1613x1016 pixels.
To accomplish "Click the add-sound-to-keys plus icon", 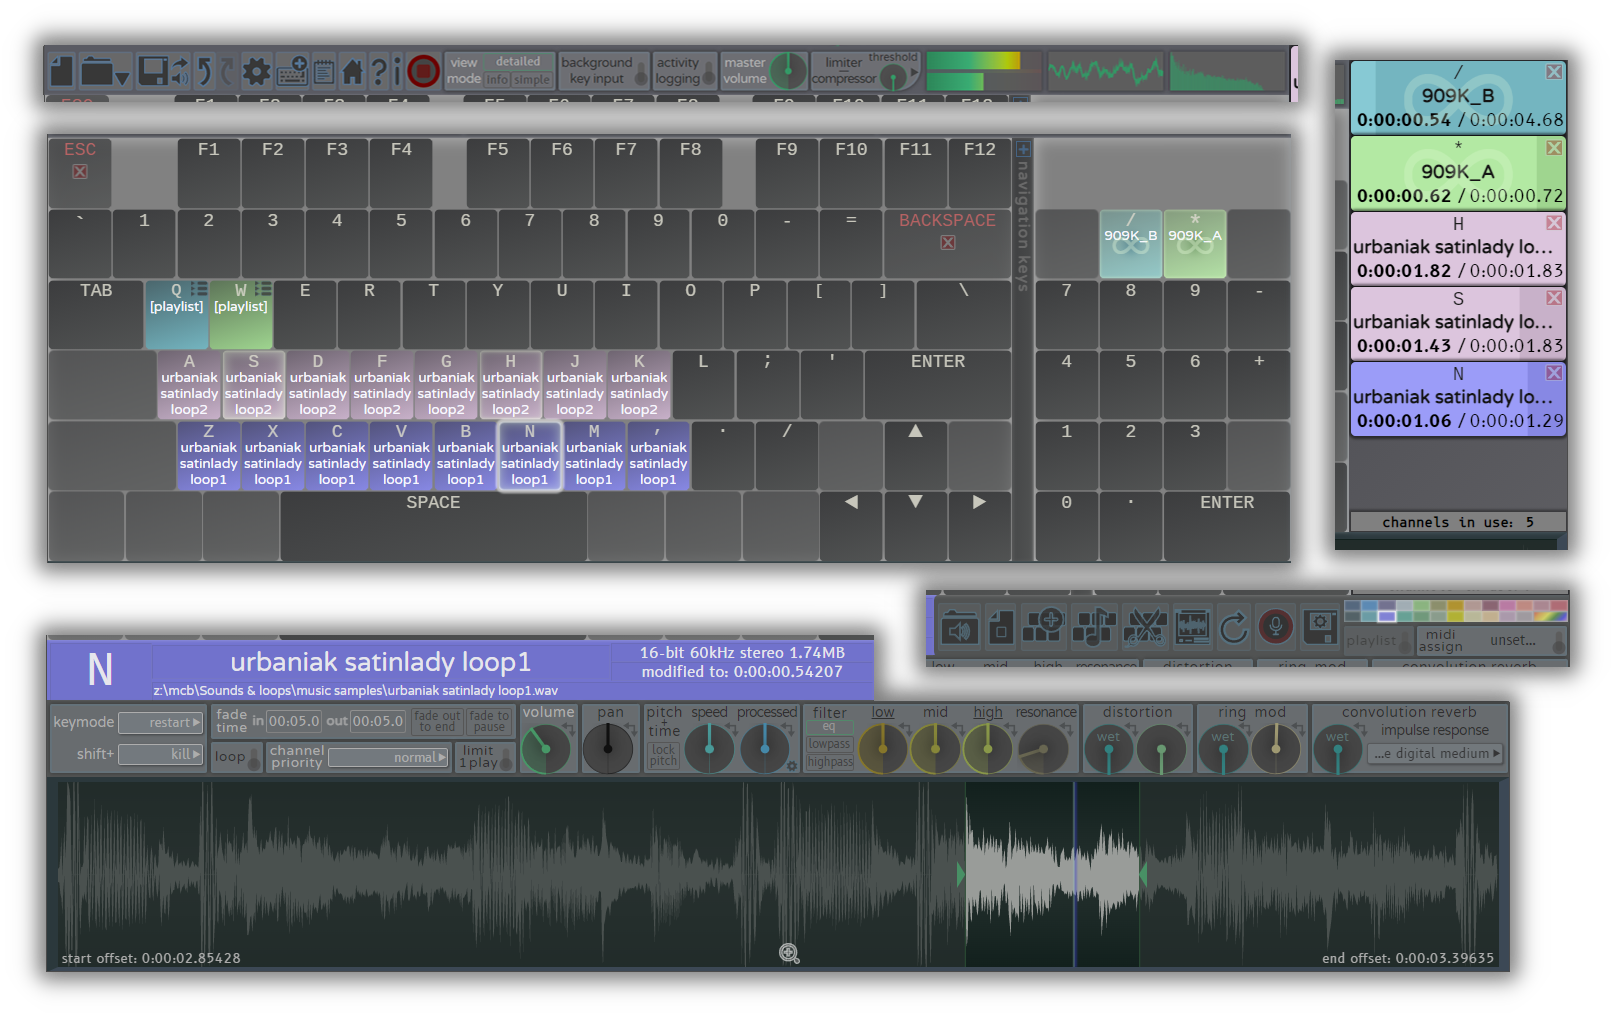I will (x=1046, y=627).
